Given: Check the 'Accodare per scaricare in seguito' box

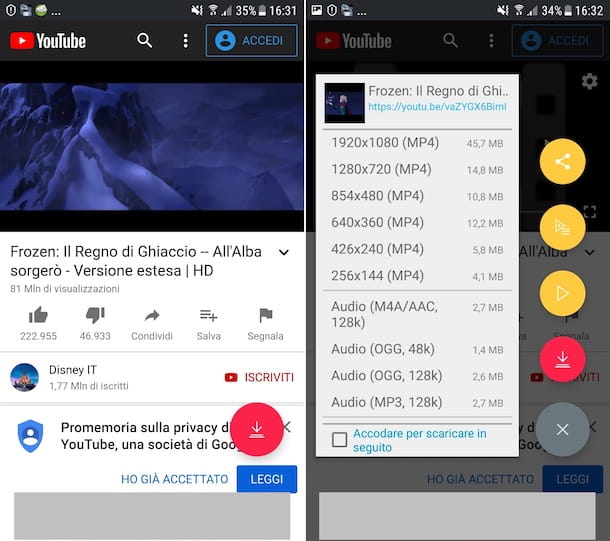Looking at the screenshot, I should point(340,439).
